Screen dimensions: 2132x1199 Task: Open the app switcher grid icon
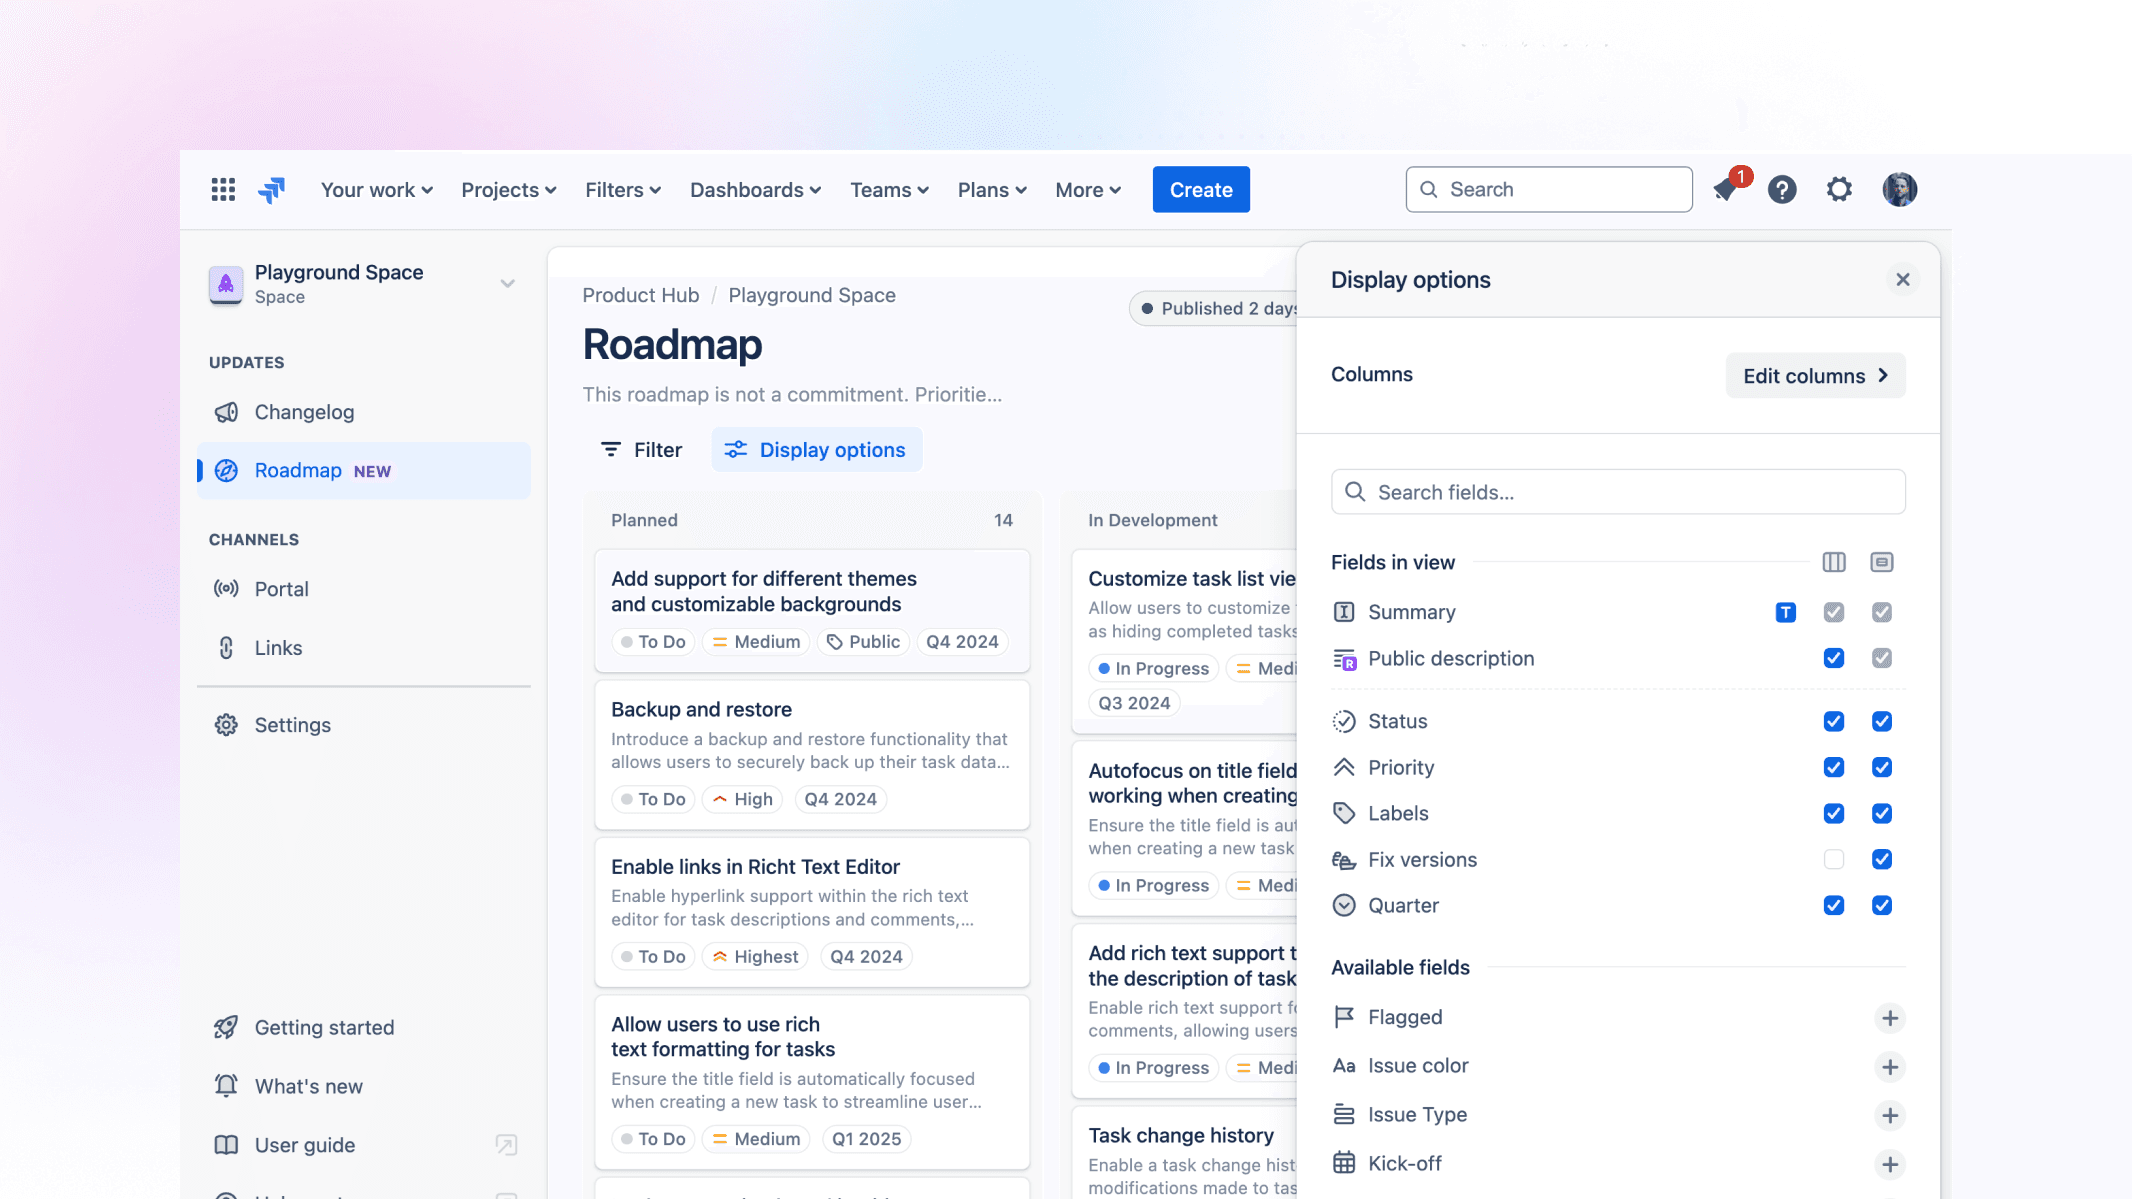pyautogui.click(x=223, y=189)
